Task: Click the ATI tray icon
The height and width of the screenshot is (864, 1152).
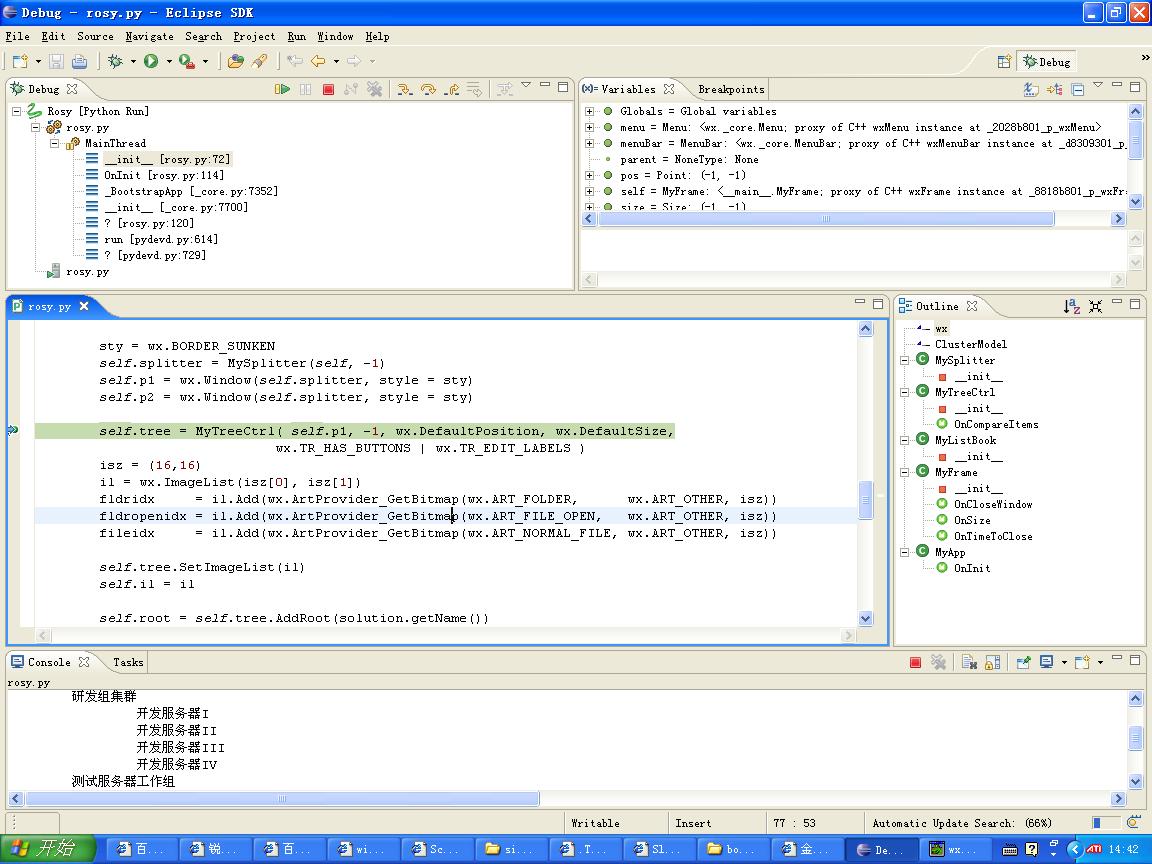Action: 1095,849
